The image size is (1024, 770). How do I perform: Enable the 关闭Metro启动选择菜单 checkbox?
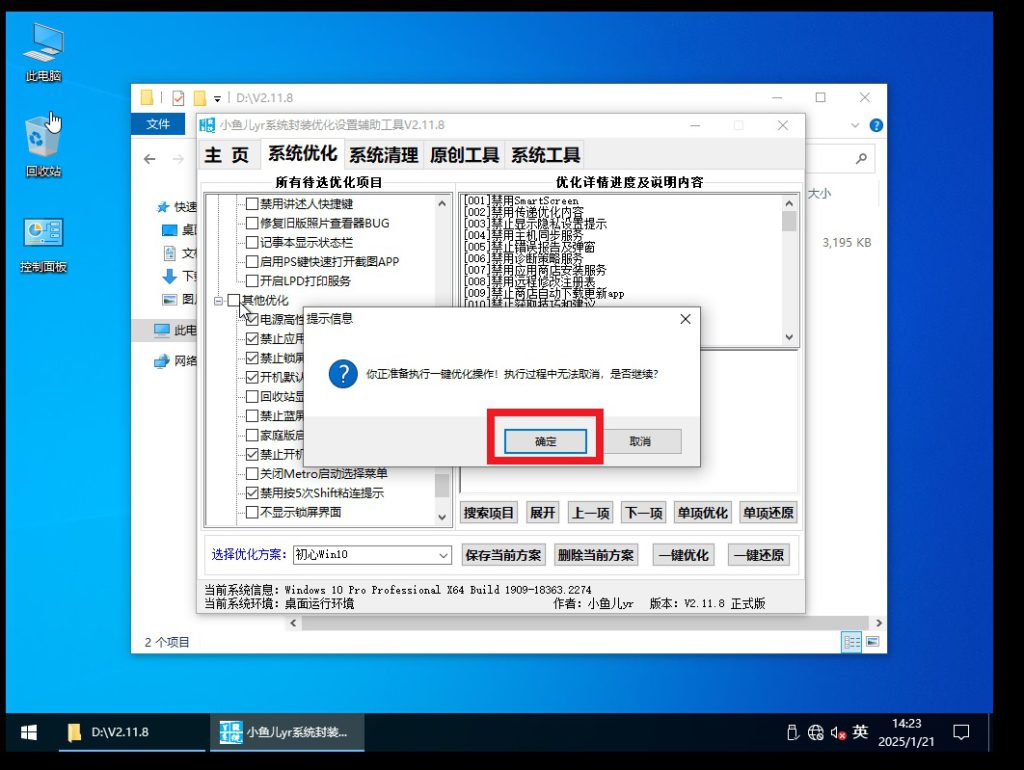pyautogui.click(x=252, y=473)
